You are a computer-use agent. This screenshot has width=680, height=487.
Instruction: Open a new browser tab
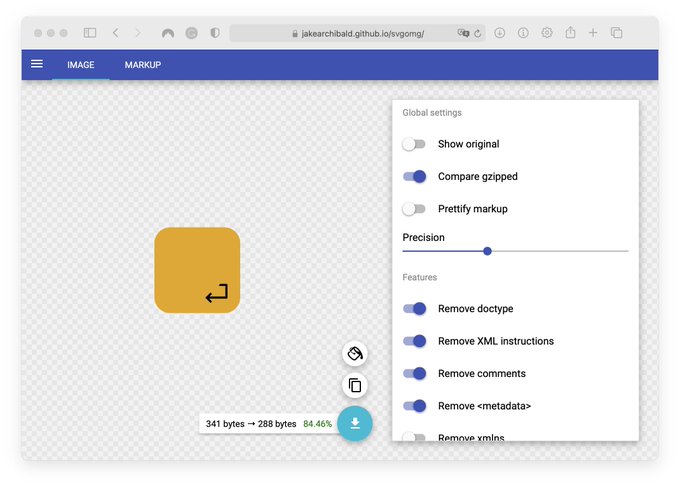[593, 33]
